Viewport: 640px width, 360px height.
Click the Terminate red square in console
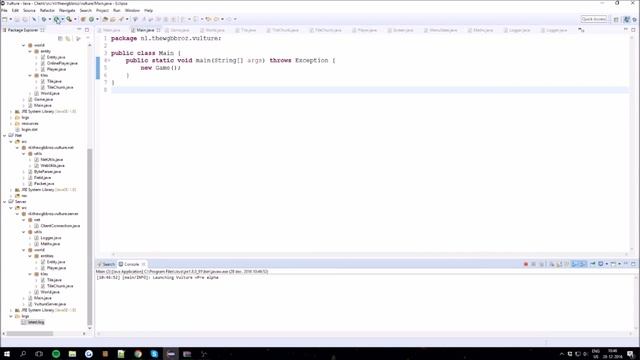[x=526, y=264]
